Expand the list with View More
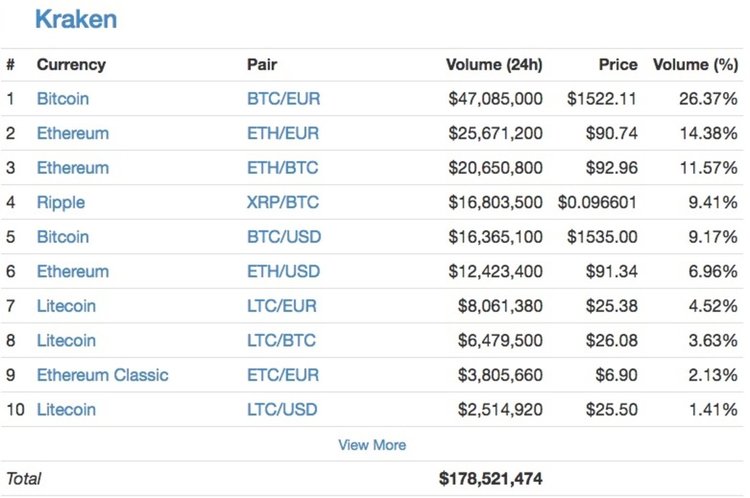Viewport: 750px width, 498px height. coord(372,444)
